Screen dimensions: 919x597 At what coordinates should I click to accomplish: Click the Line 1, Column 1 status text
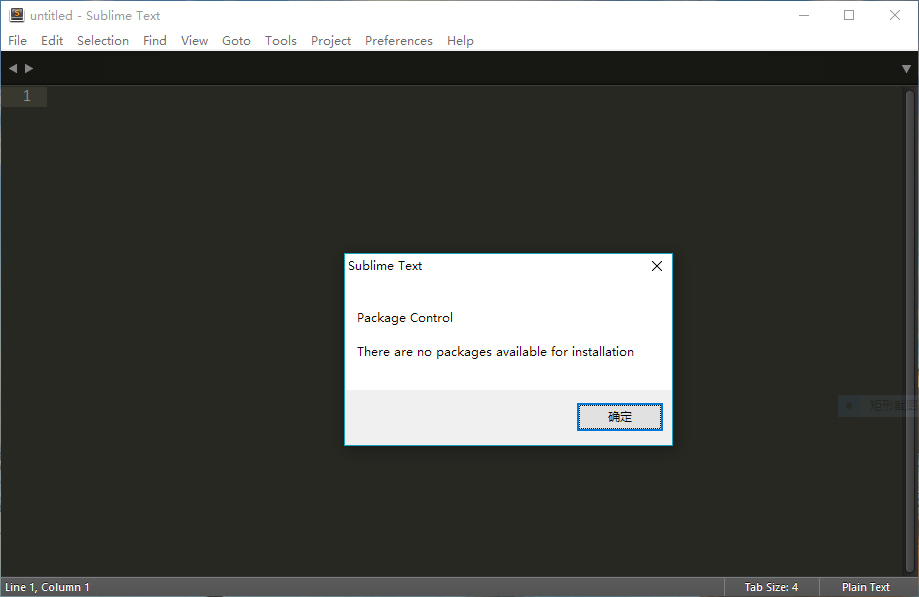(x=47, y=587)
